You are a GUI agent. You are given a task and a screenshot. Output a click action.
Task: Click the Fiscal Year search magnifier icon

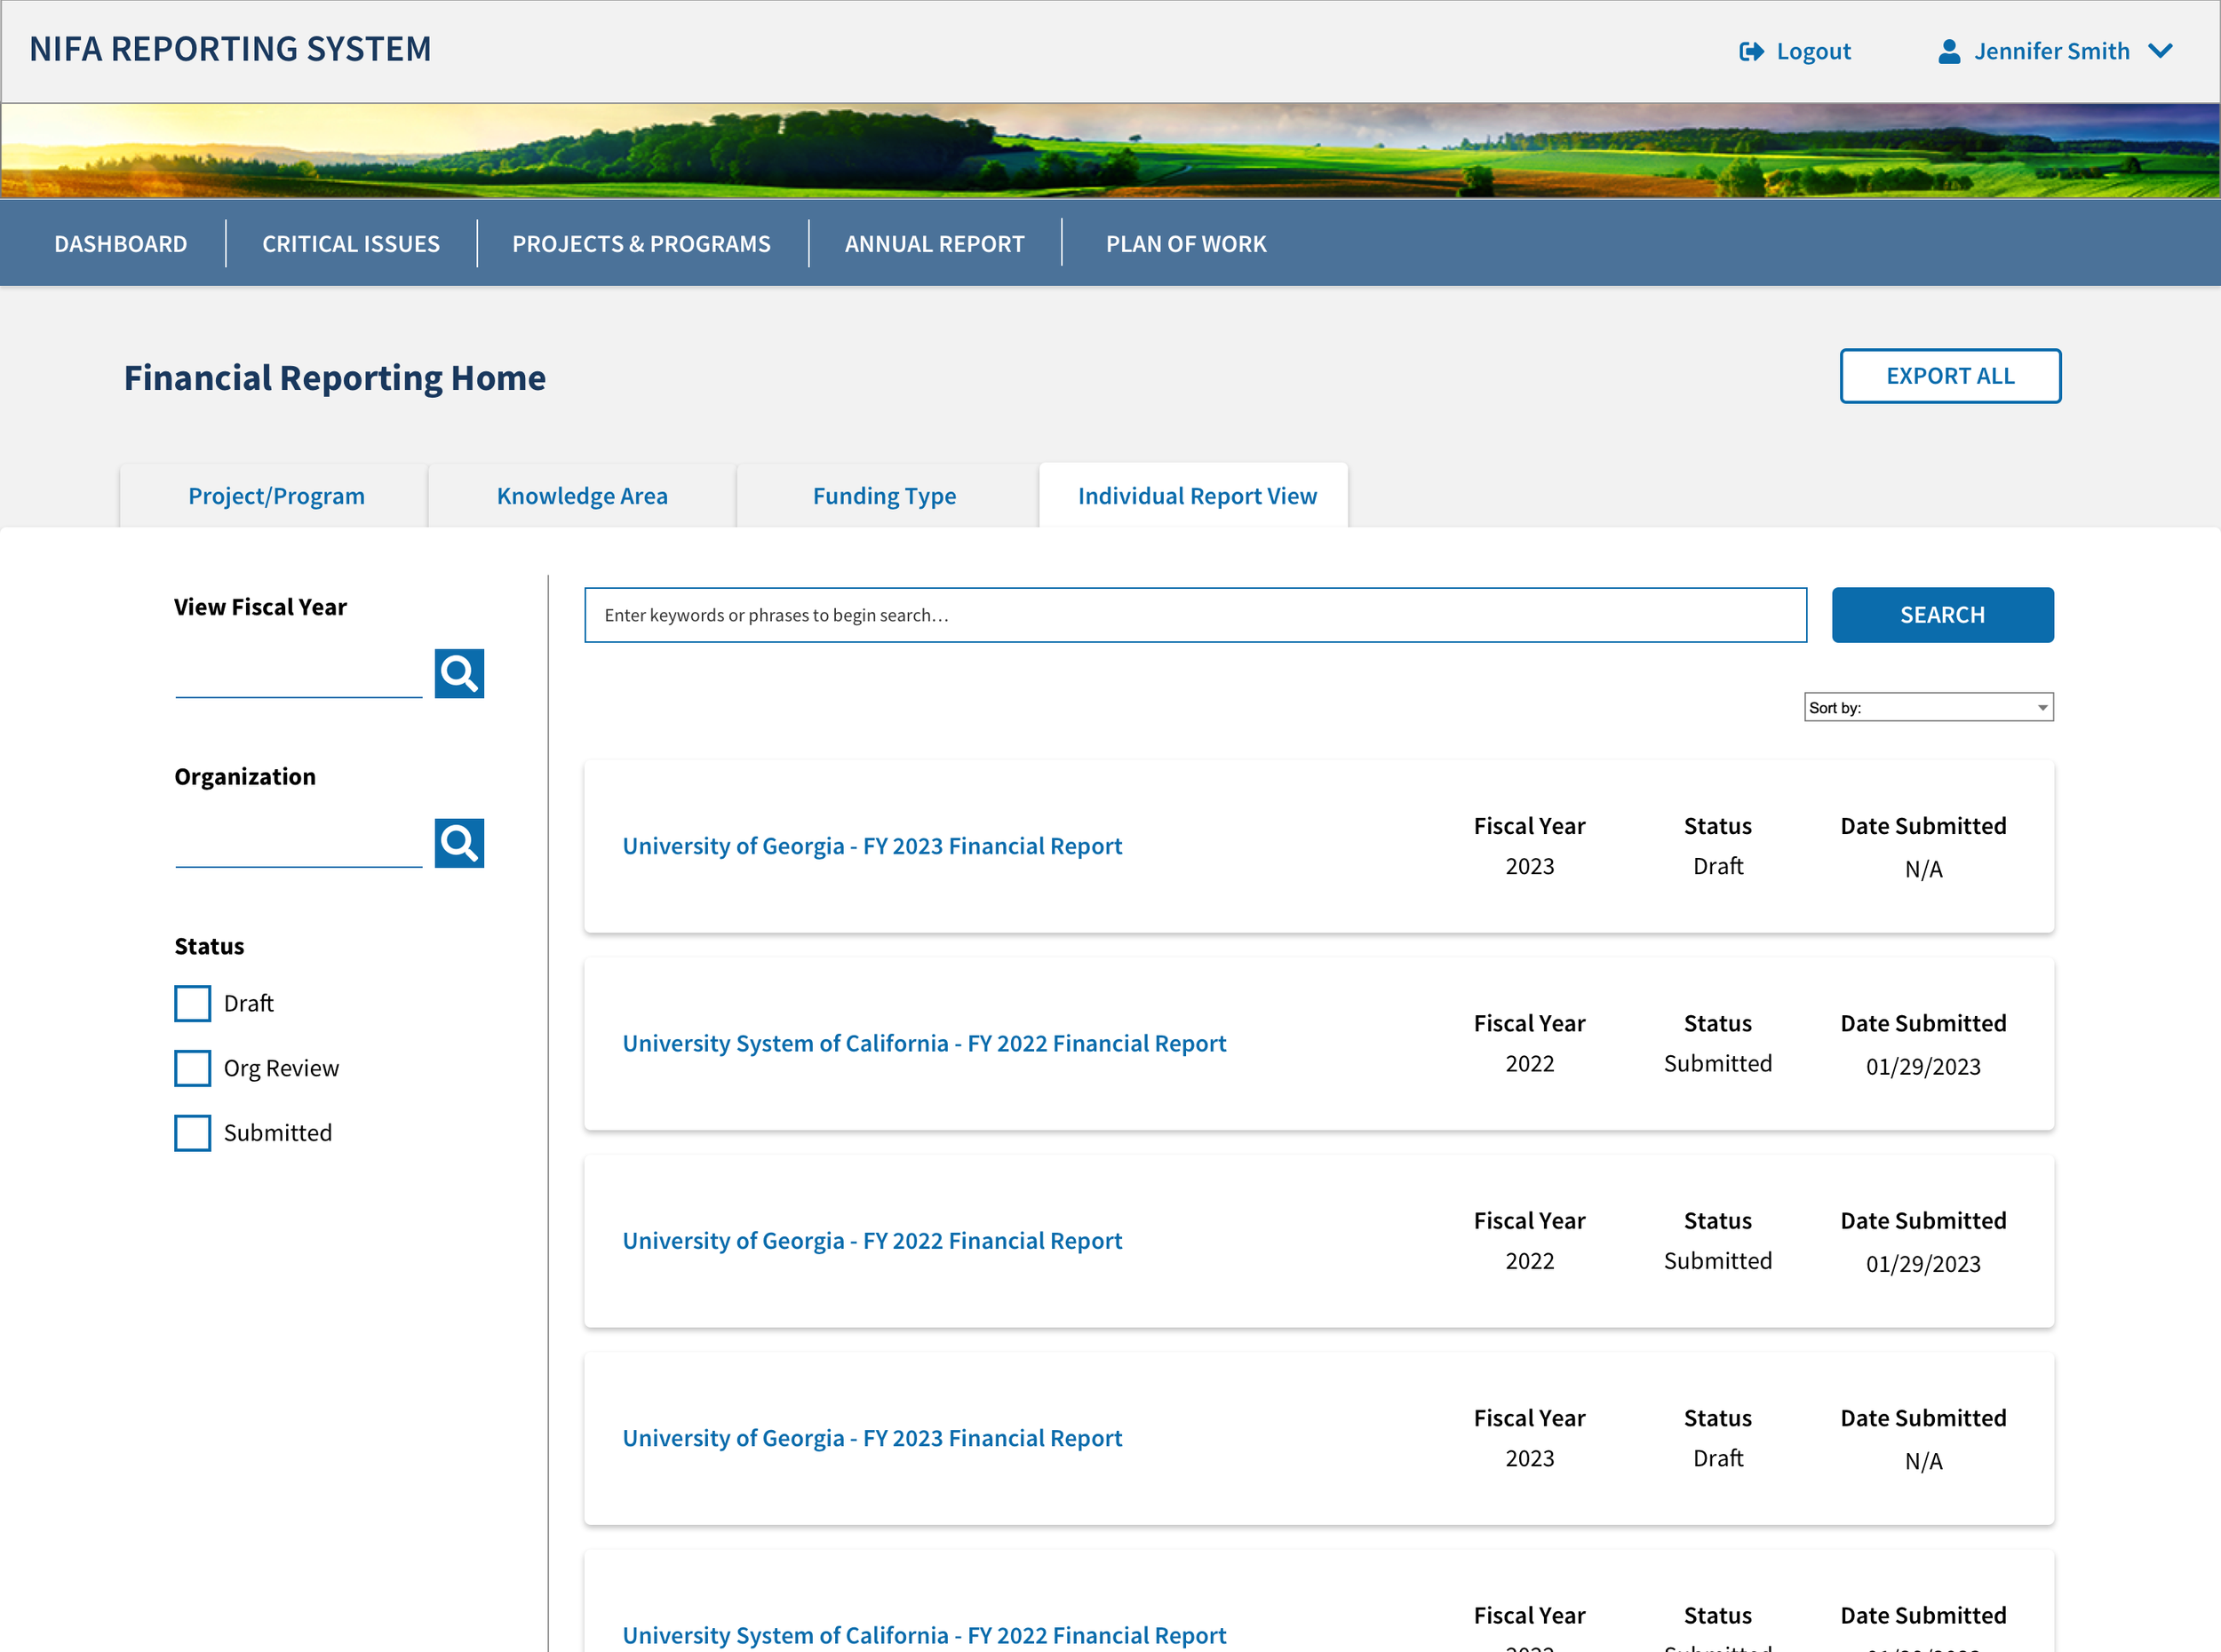point(459,673)
